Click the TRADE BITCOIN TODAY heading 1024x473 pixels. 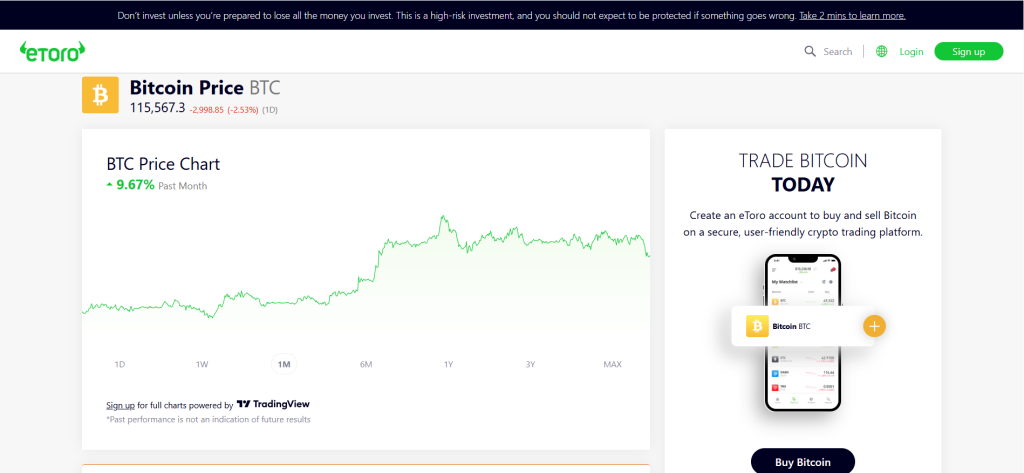803,172
